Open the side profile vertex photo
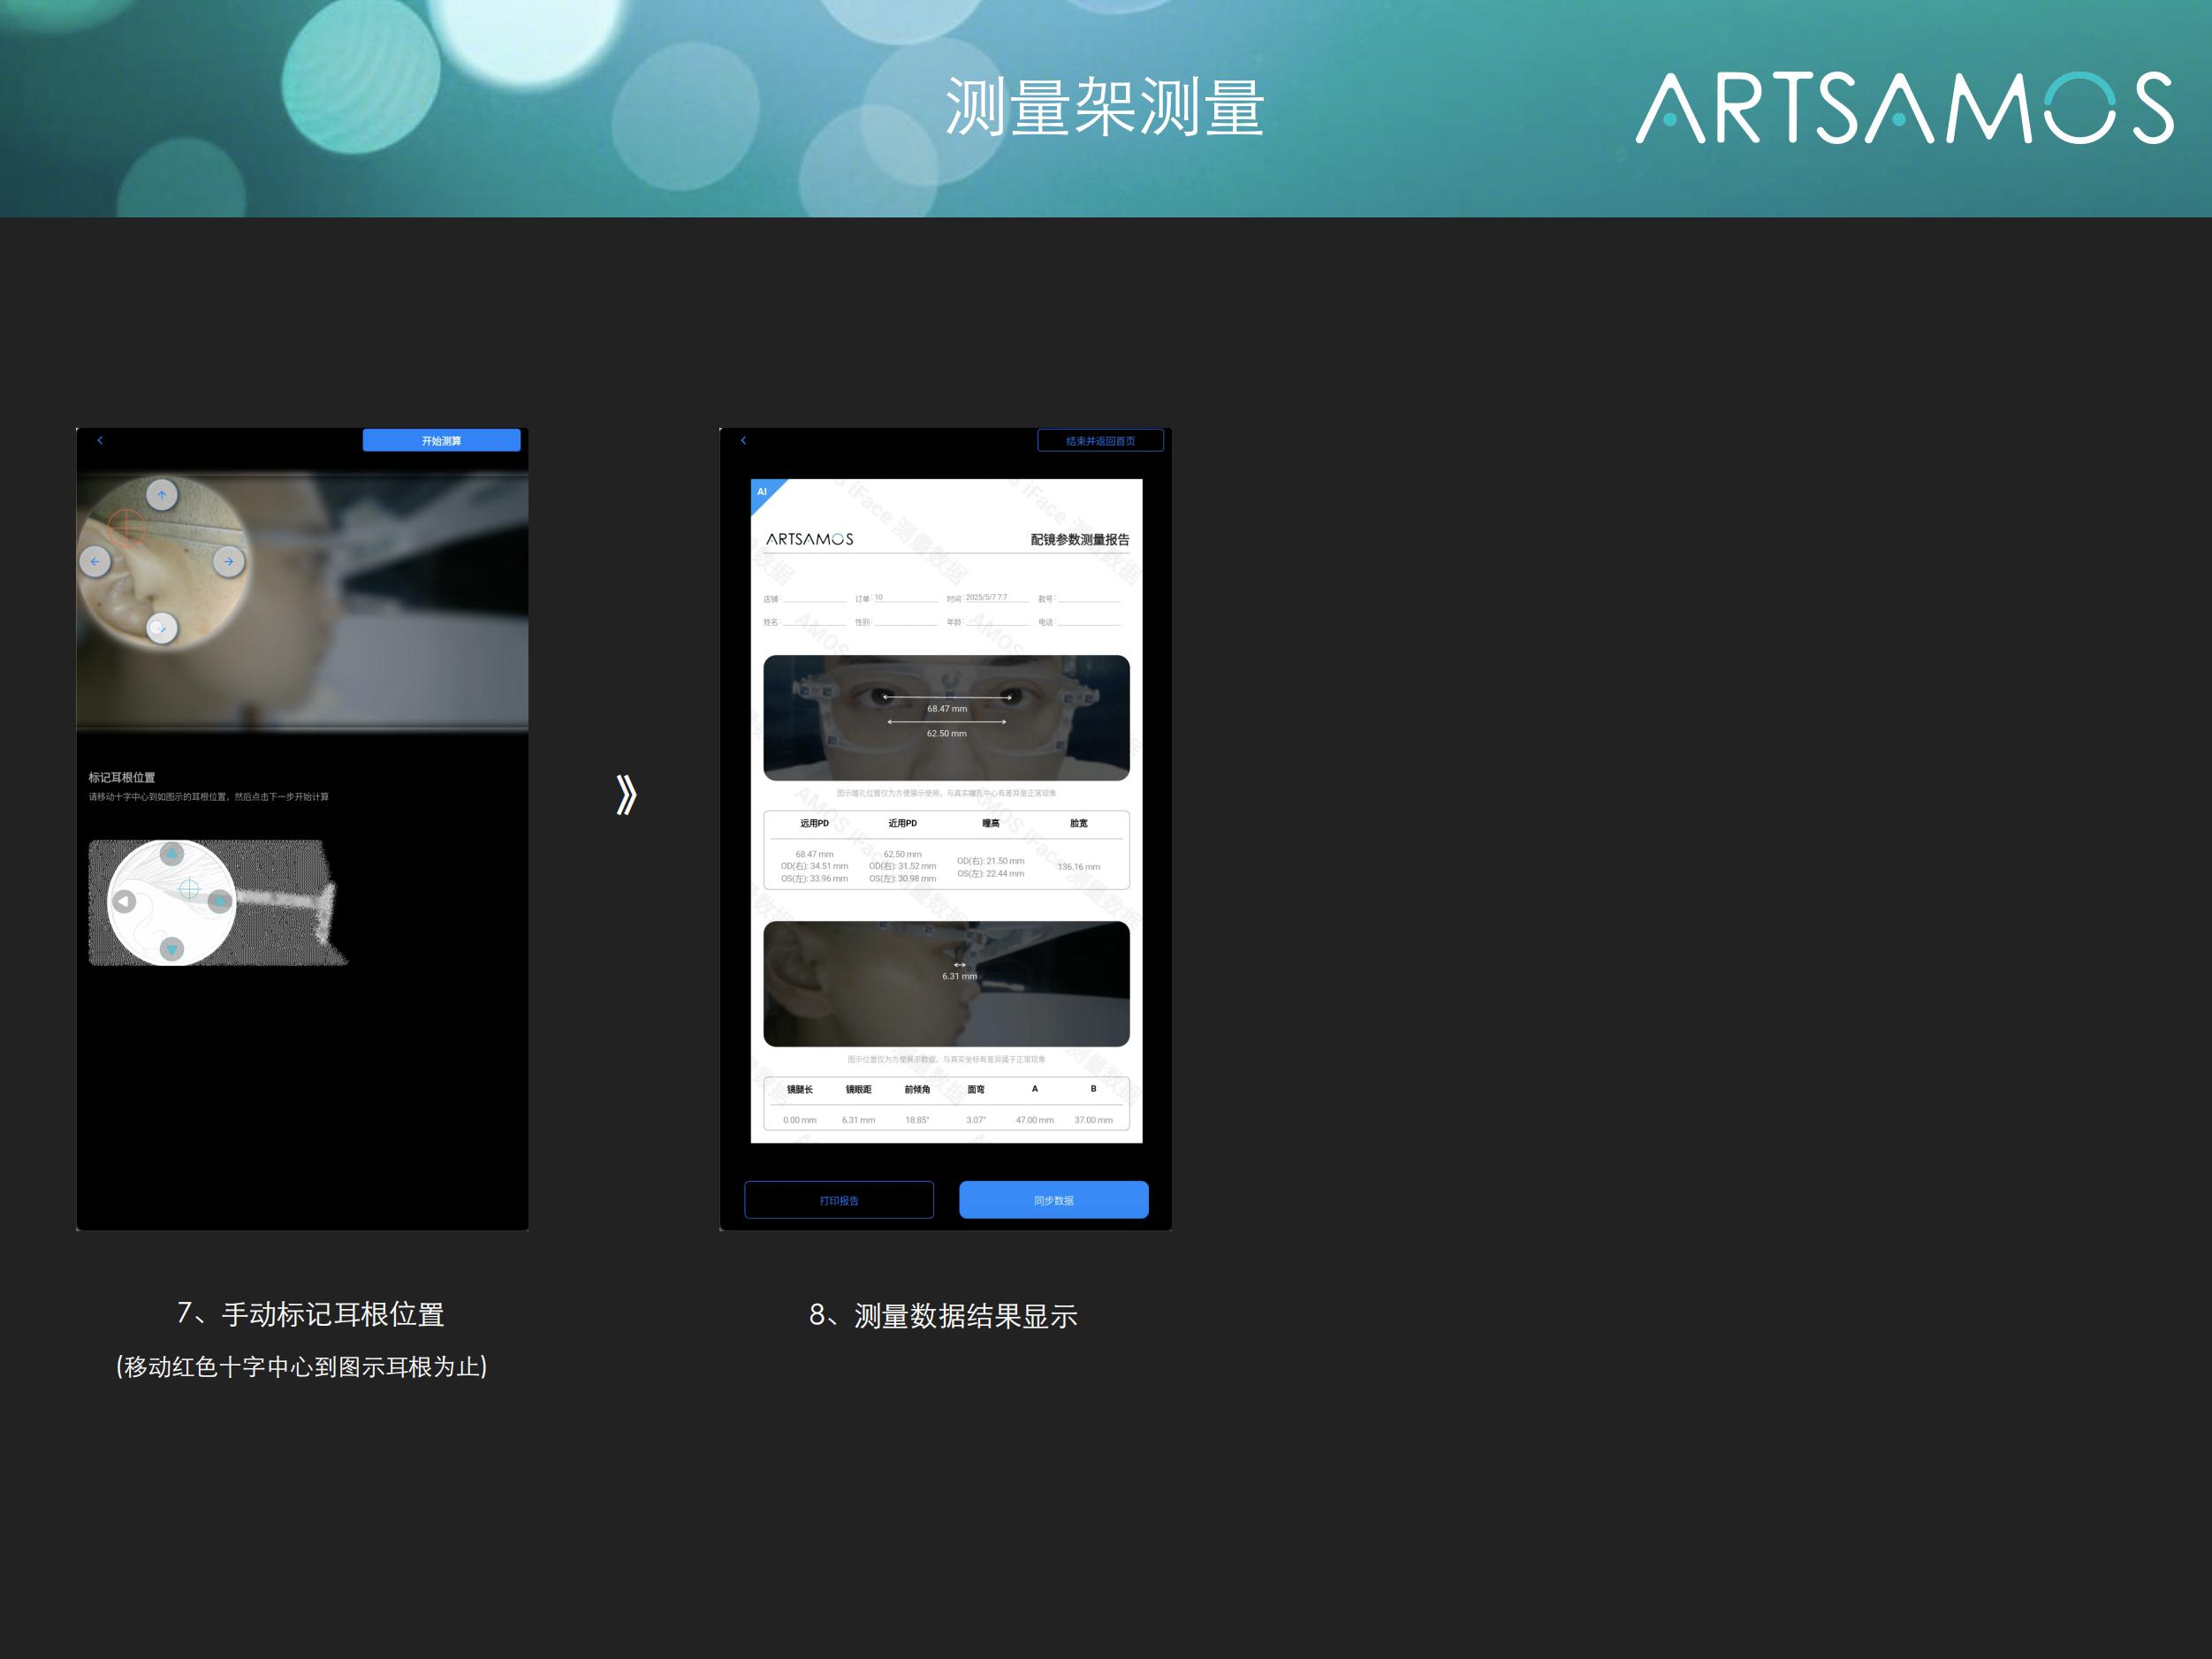Viewport: 2212px width, 1659px height. tap(946, 983)
